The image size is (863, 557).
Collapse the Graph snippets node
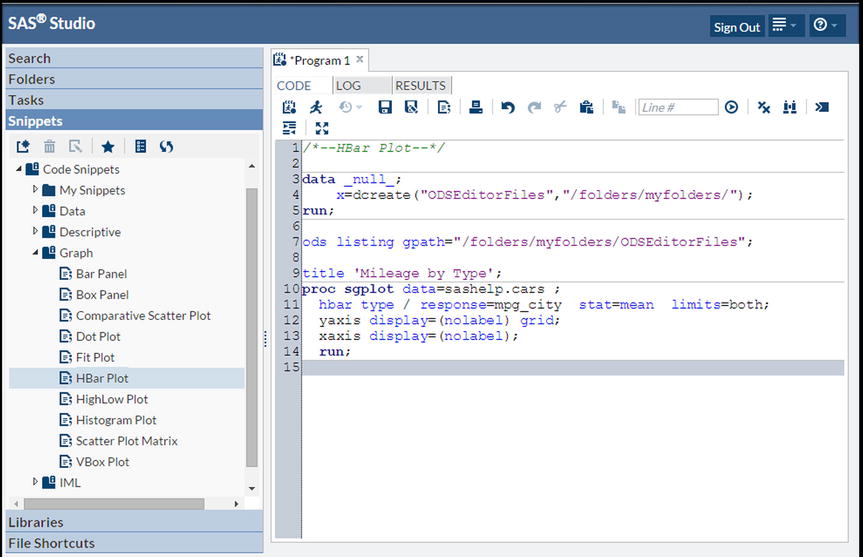[x=35, y=253]
